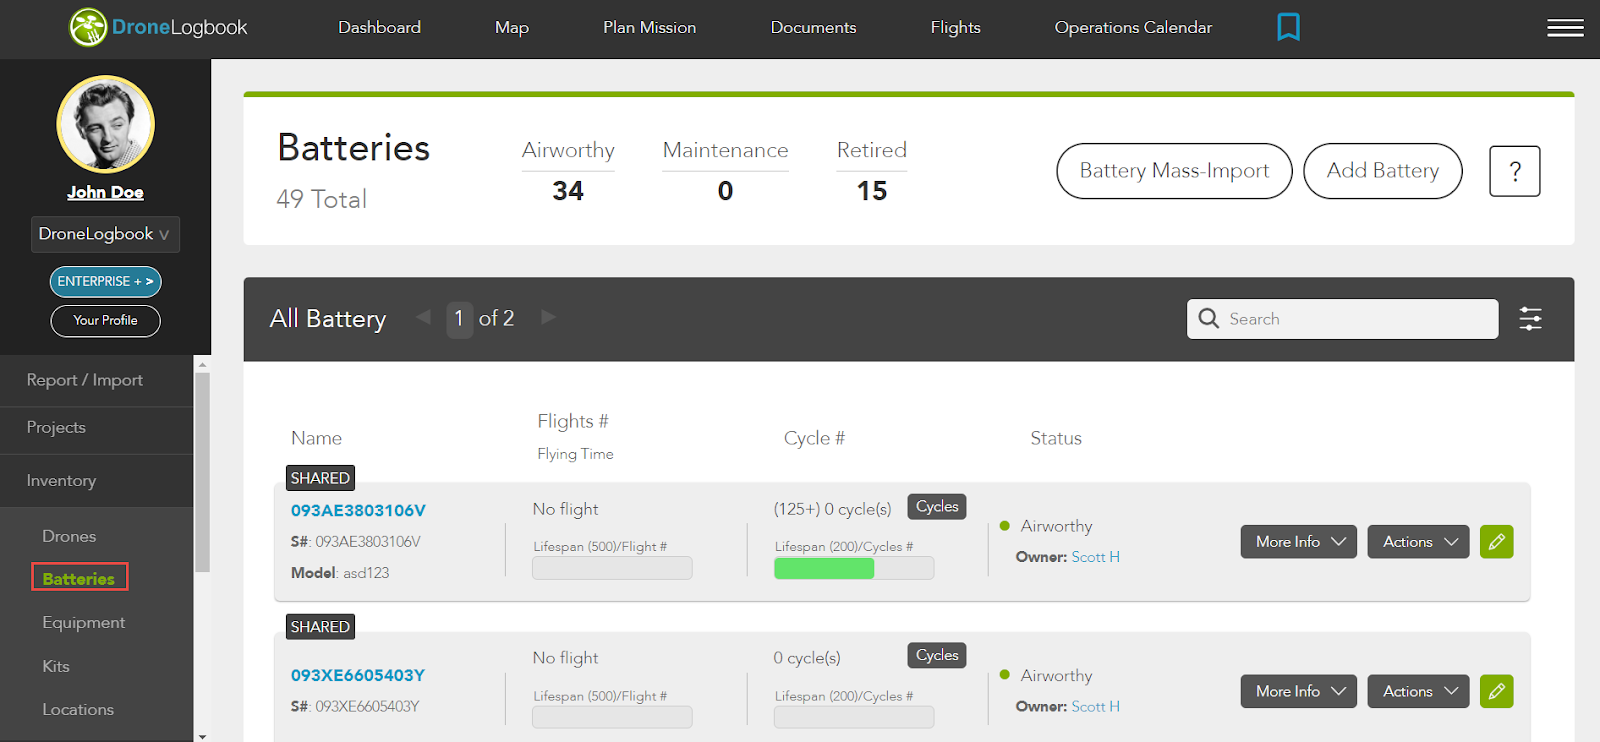Open the hamburger menu icon
This screenshot has height=742, width=1600.
tap(1565, 28)
